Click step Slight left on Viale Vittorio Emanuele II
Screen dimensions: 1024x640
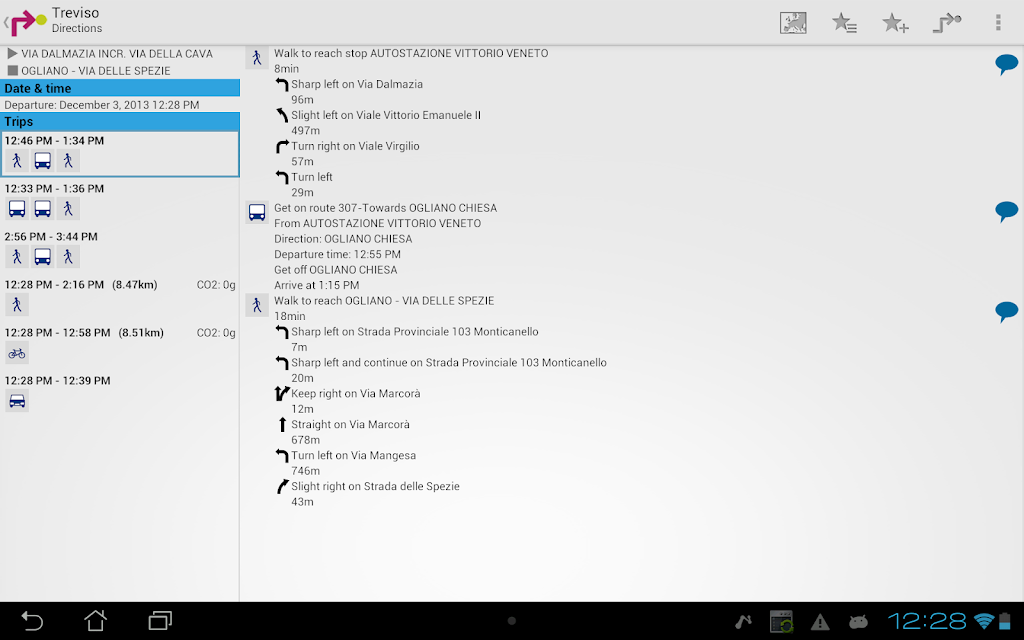click(x=386, y=115)
